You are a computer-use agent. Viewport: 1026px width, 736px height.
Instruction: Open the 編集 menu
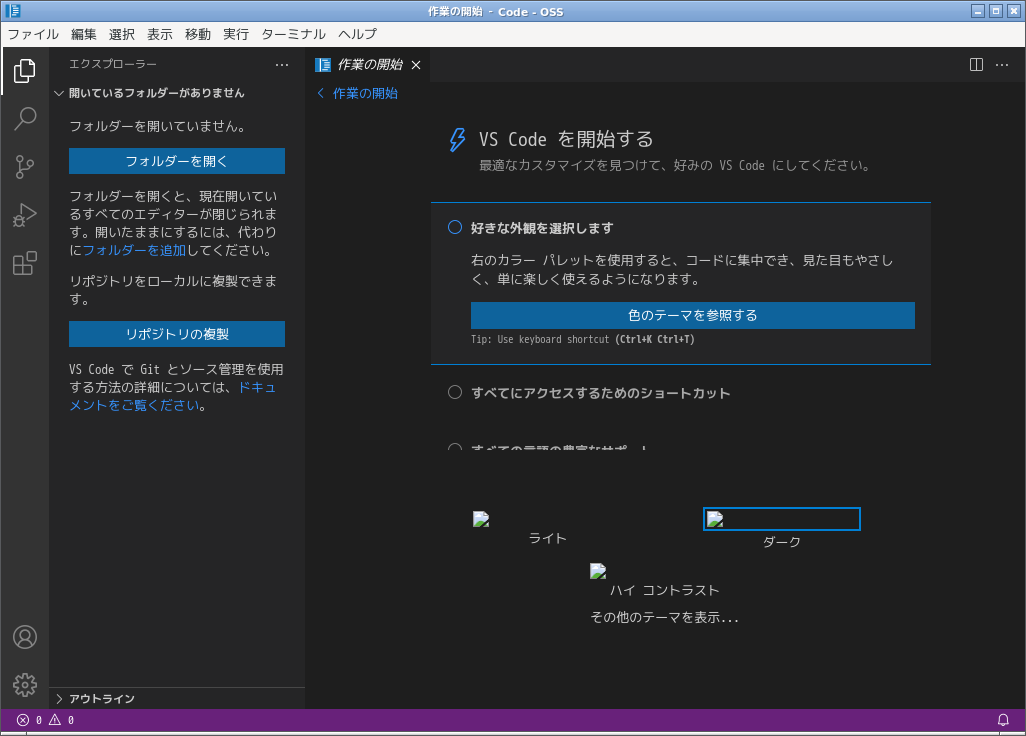[x=83, y=34]
